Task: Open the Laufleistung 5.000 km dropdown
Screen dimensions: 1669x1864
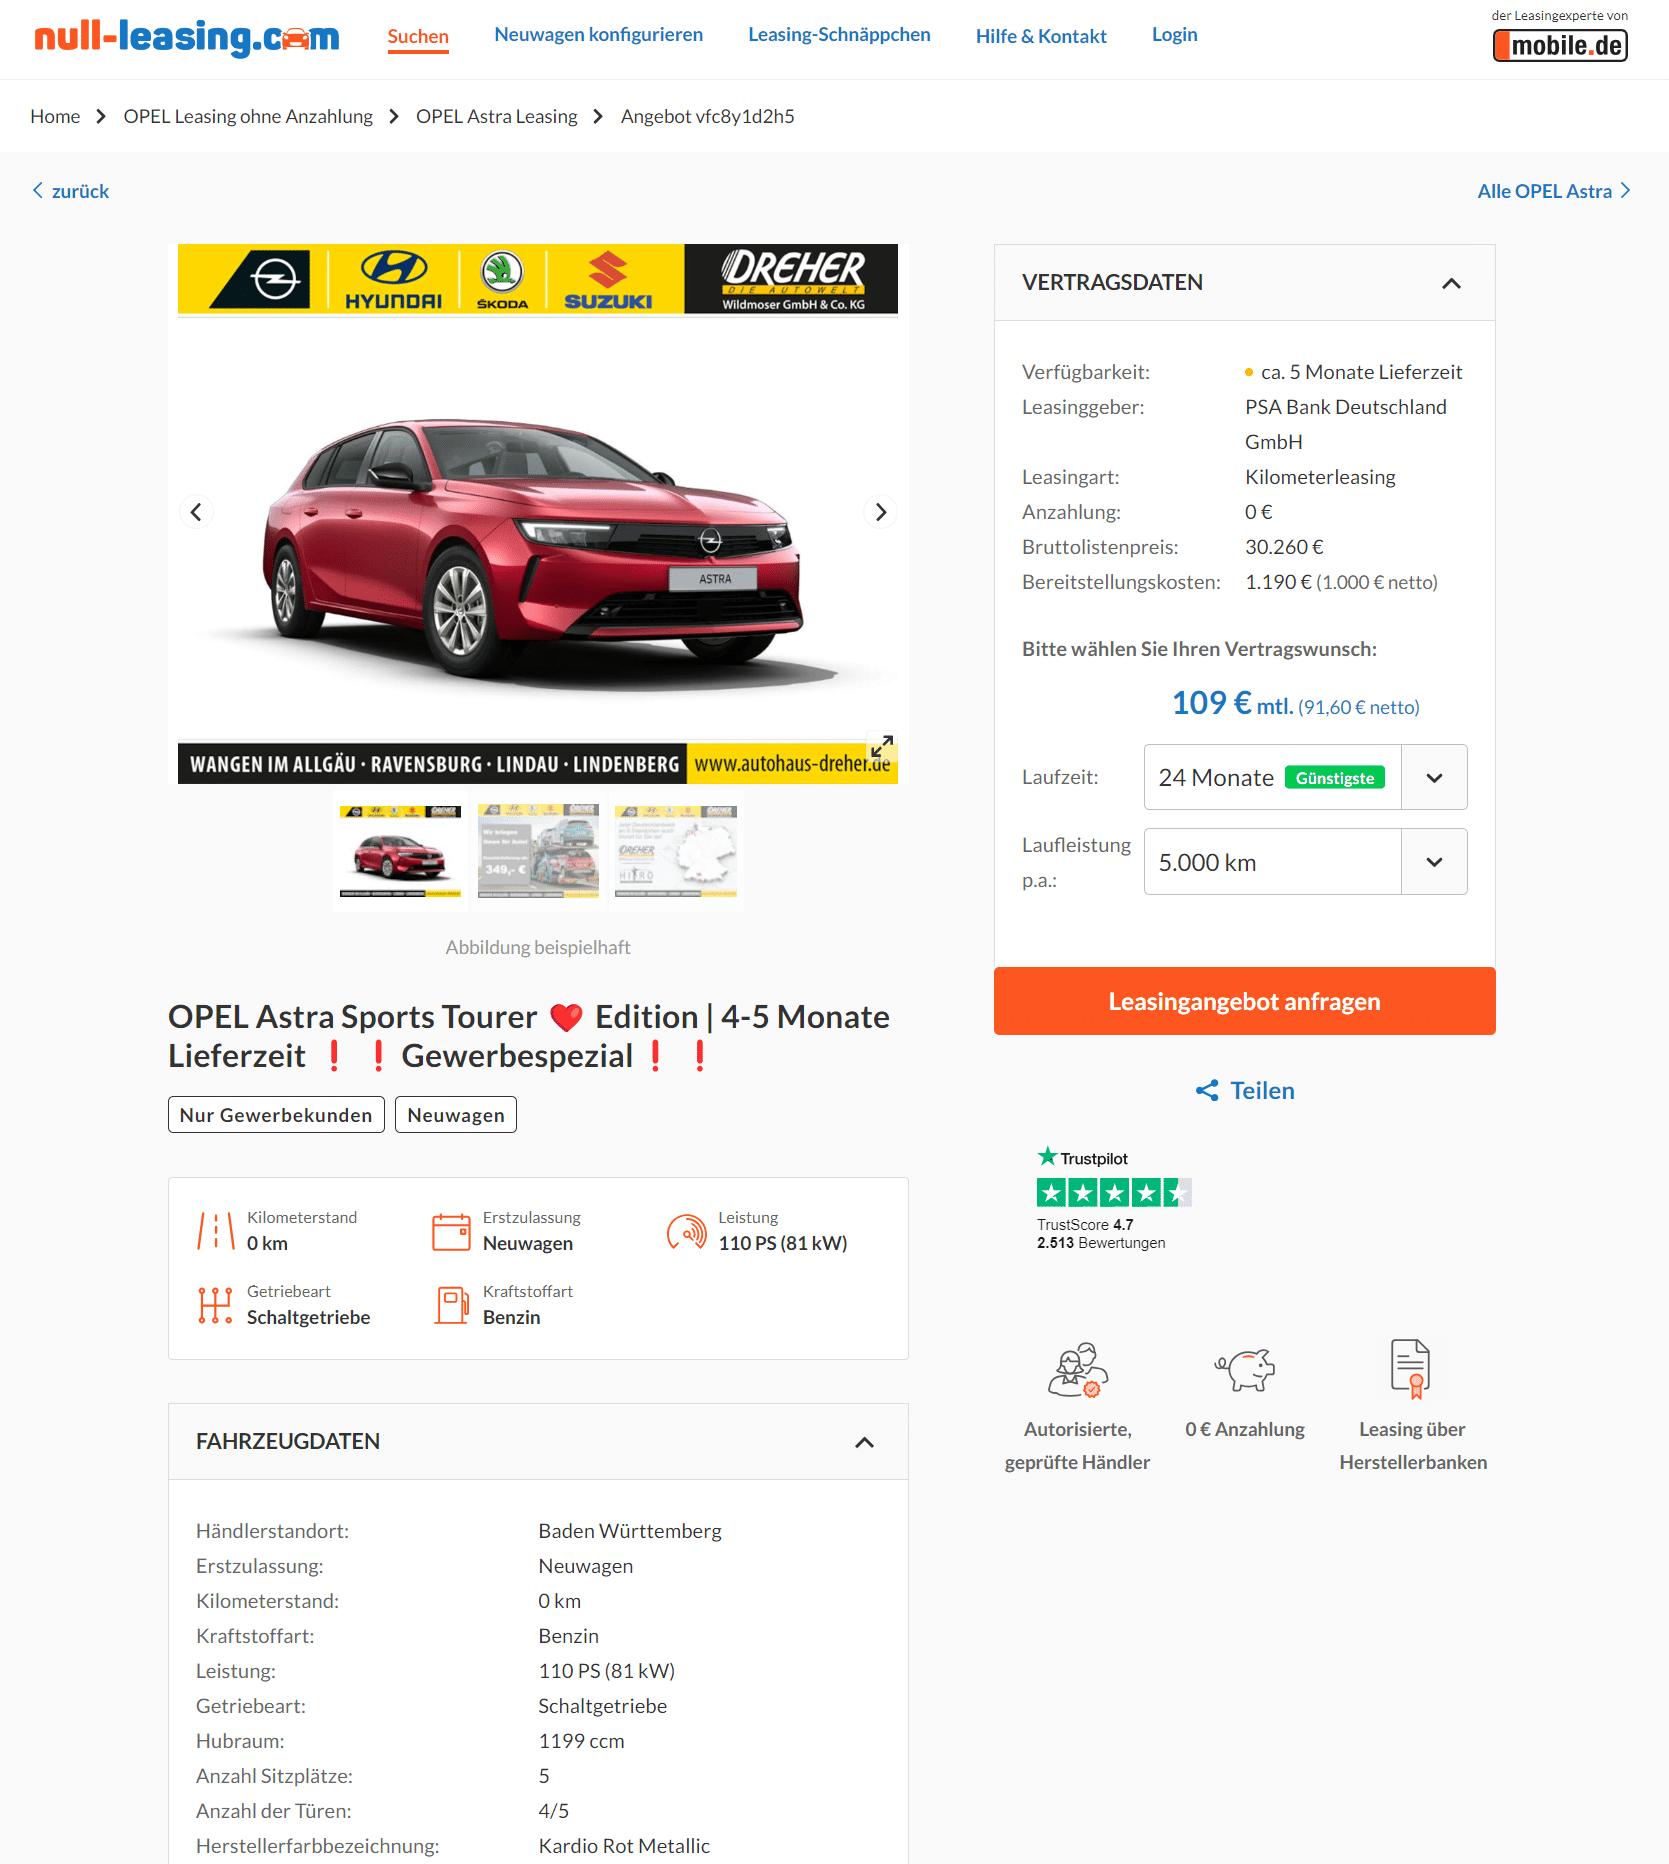Action: 1305,862
